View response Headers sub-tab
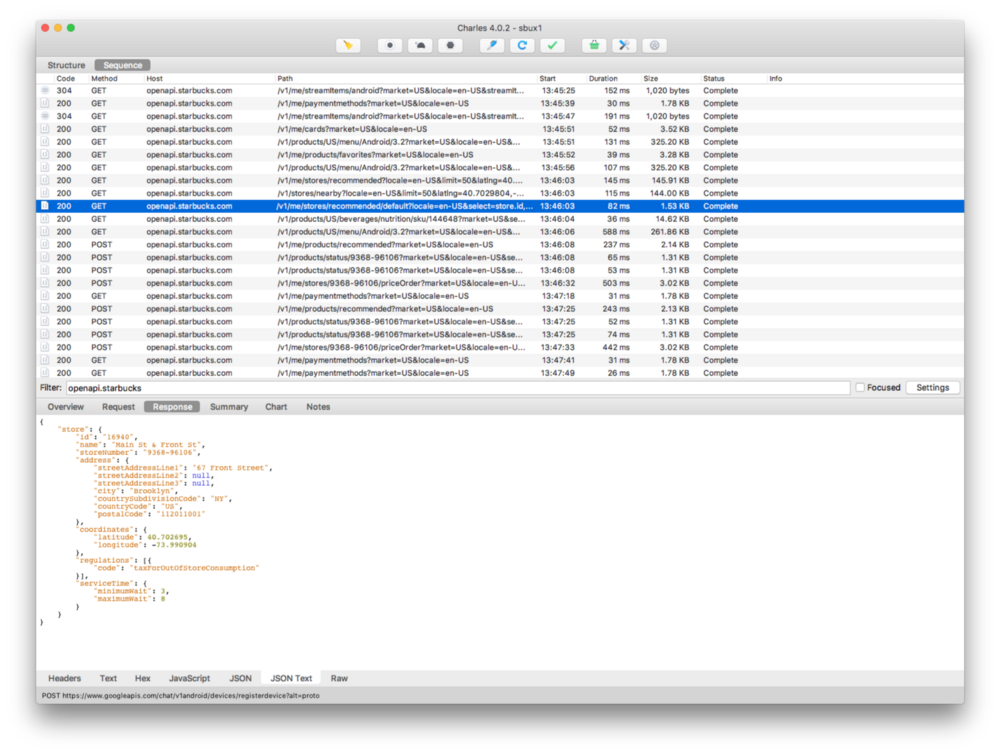Image resolution: width=1000 pixels, height=755 pixels. pyautogui.click(x=64, y=678)
